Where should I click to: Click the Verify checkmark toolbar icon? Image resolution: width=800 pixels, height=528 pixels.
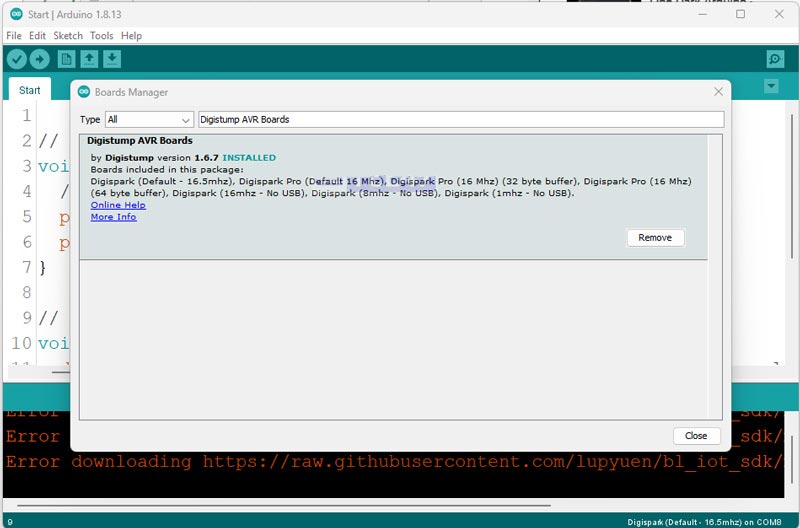17,59
